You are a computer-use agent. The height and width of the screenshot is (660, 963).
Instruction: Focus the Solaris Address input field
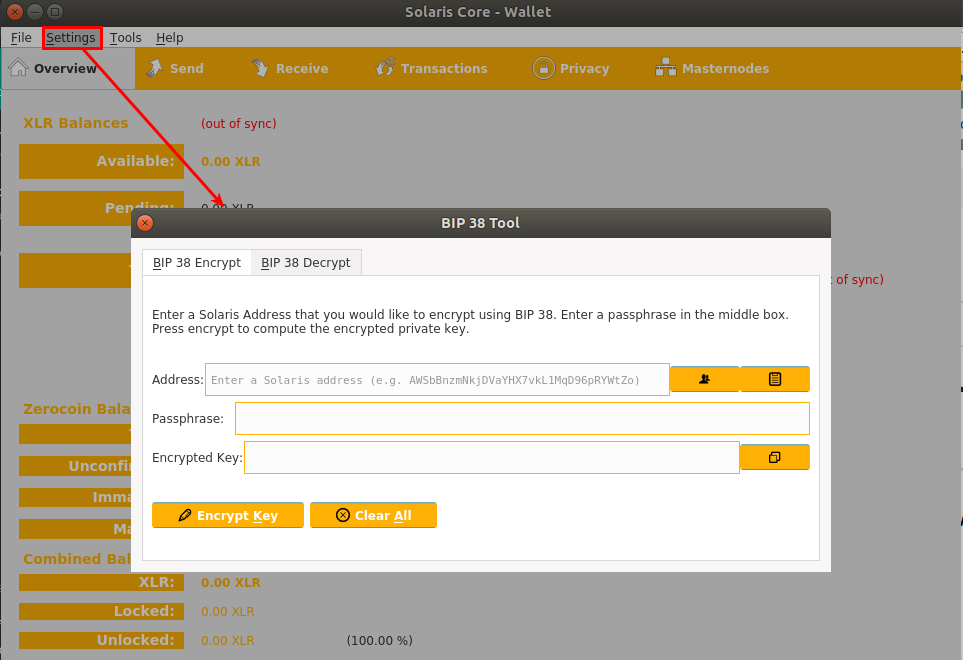click(x=437, y=379)
